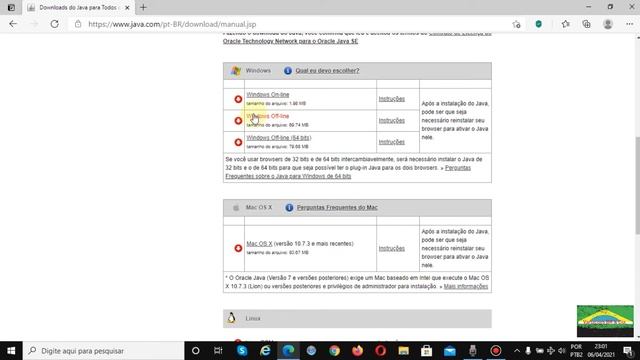Open Opera from the taskbar

pos(380,351)
